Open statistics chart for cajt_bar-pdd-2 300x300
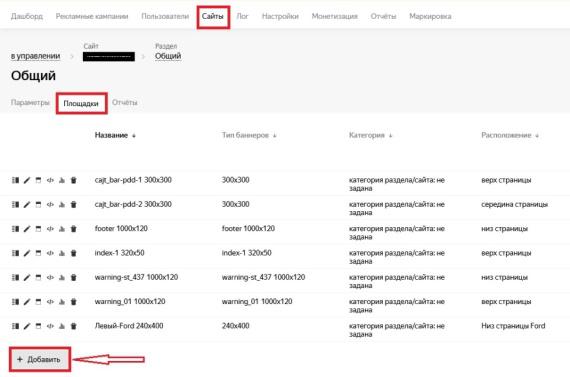 62,205
